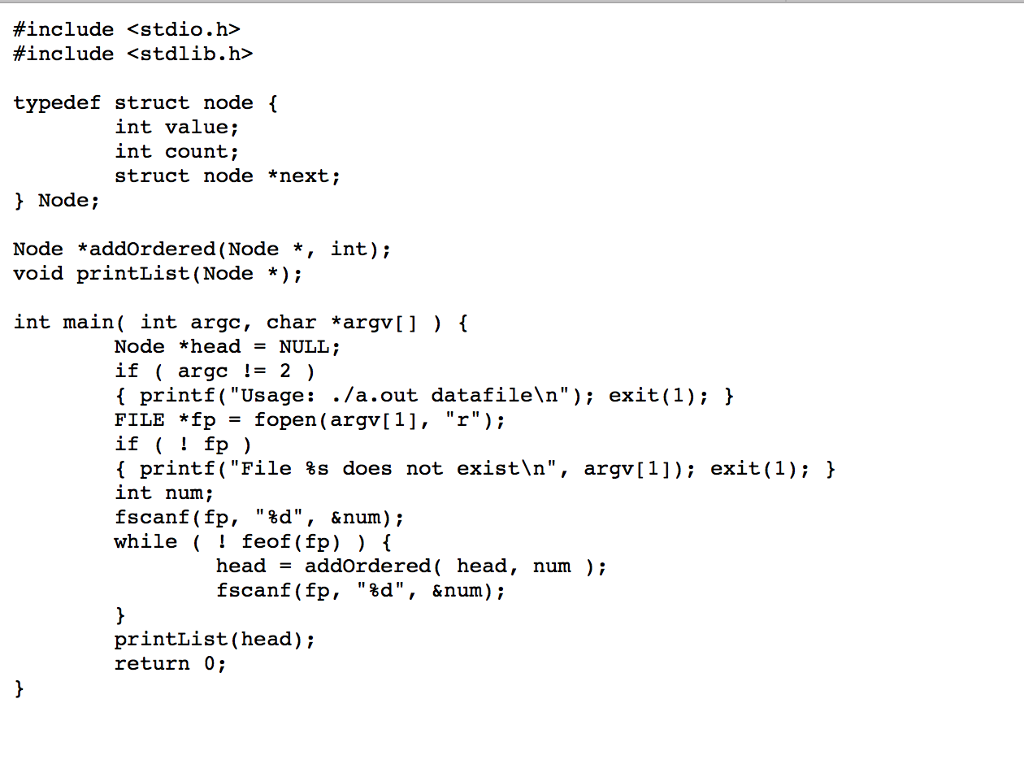Click the int num; declaration

tap(164, 493)
